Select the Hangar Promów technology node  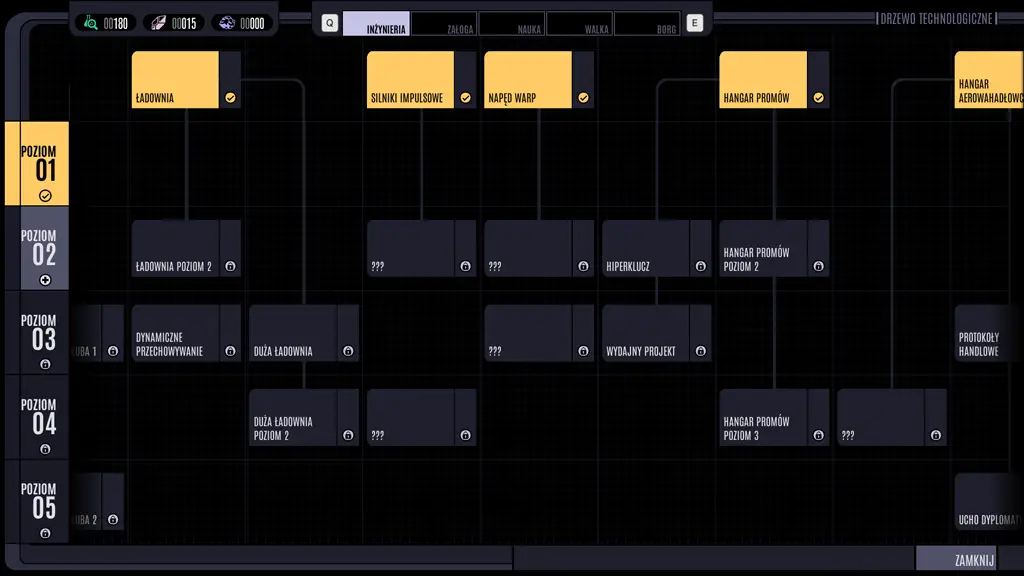762,80
